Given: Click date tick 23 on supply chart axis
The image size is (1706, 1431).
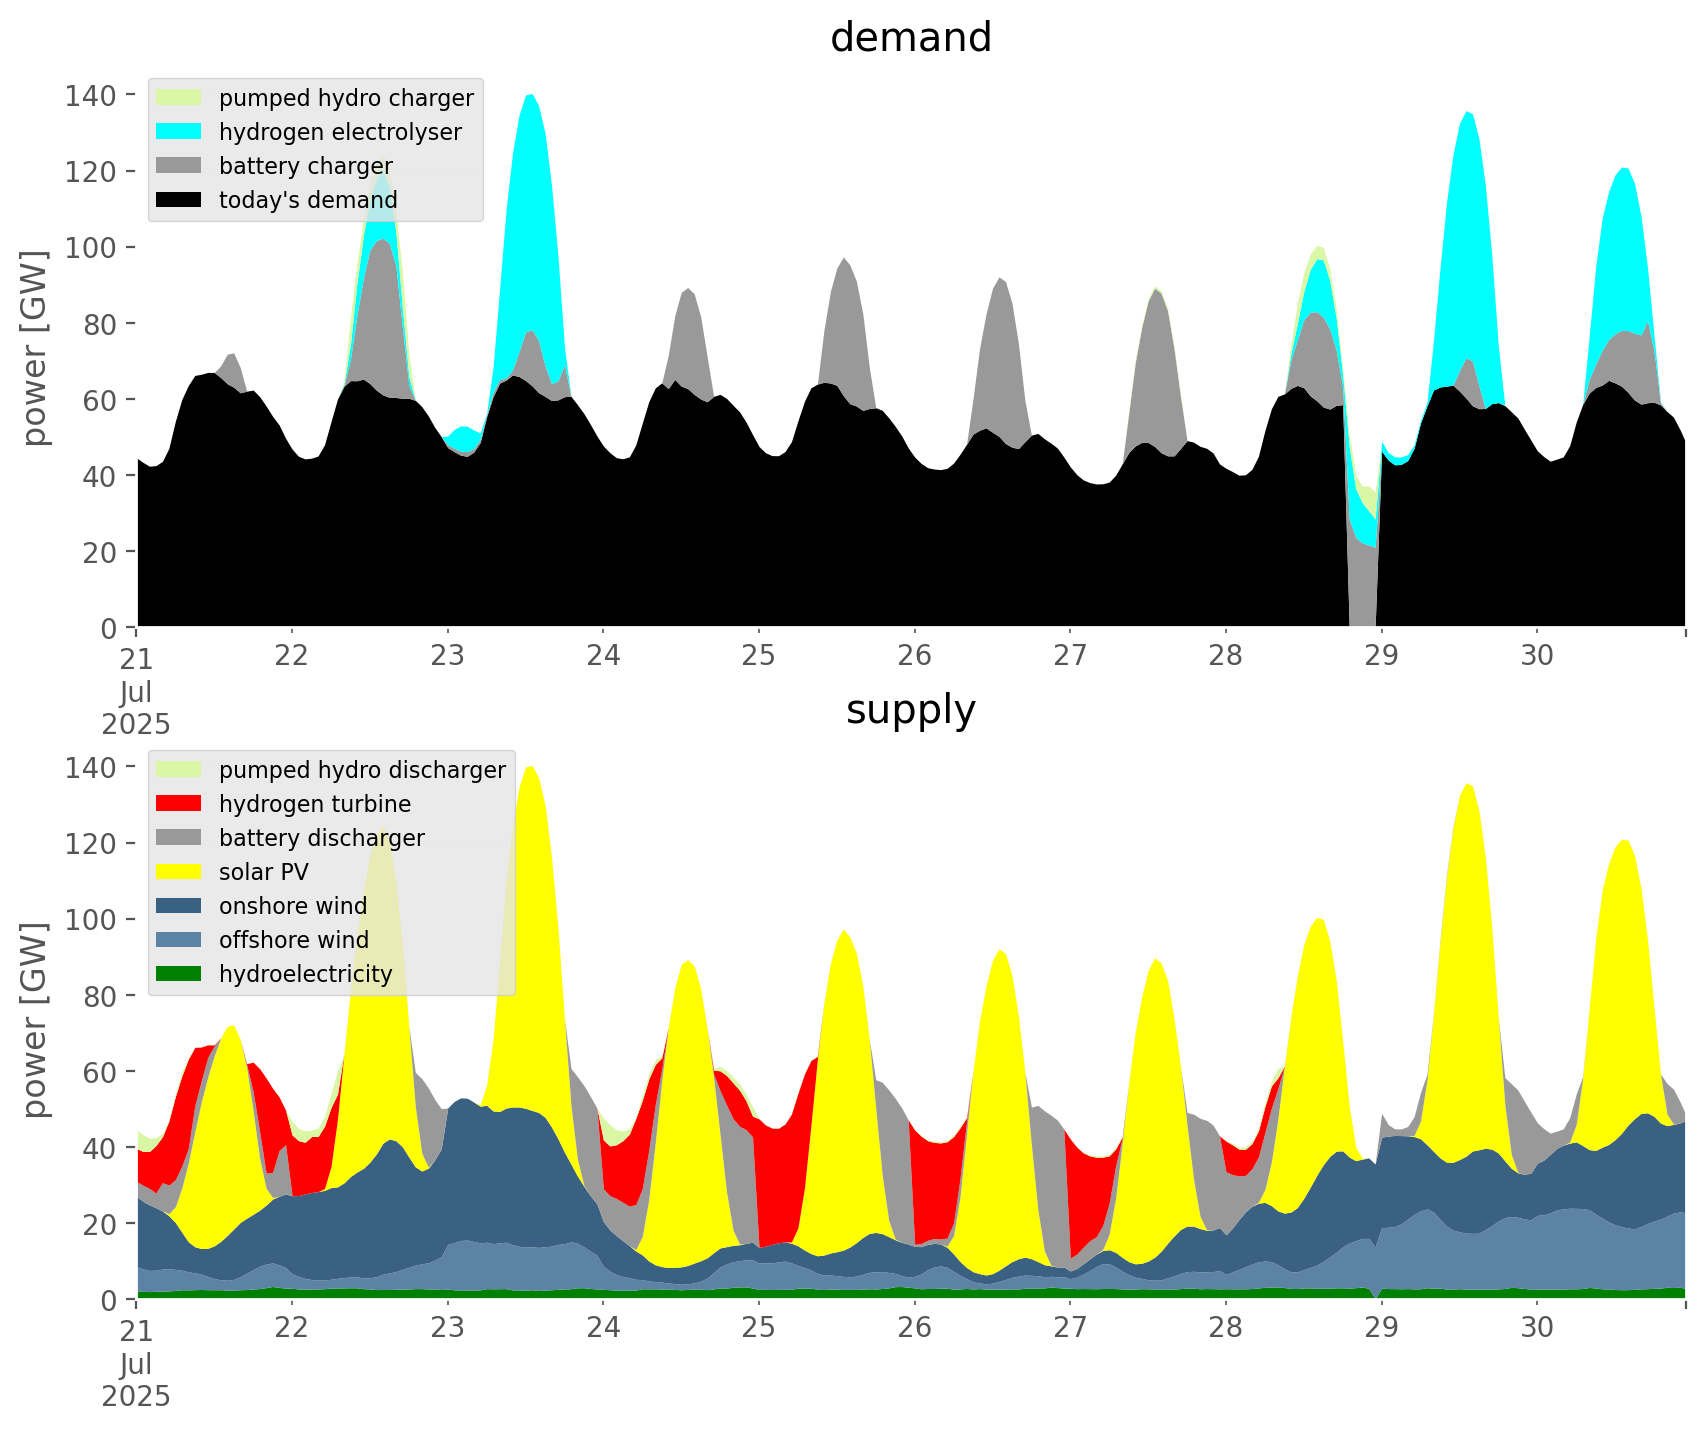Looking at the screenshot, I should coord(447,1328).
